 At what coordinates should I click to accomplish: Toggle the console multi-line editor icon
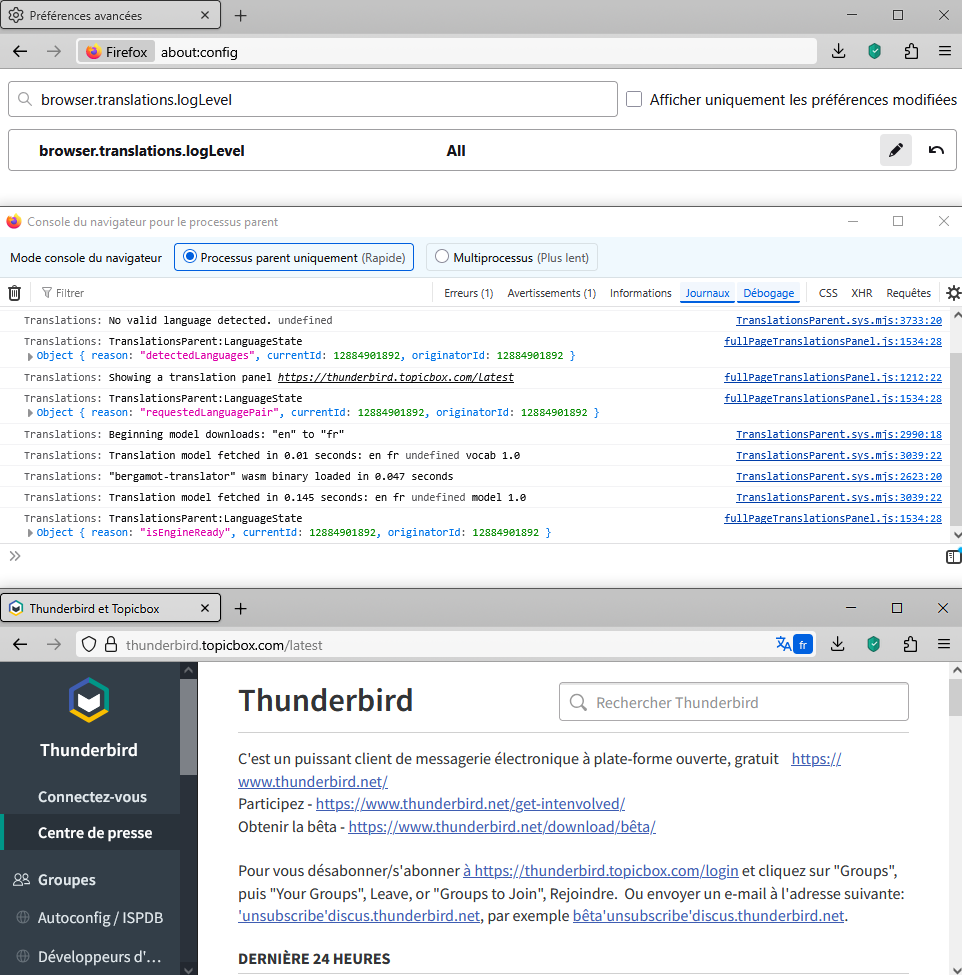pos(953,557)
